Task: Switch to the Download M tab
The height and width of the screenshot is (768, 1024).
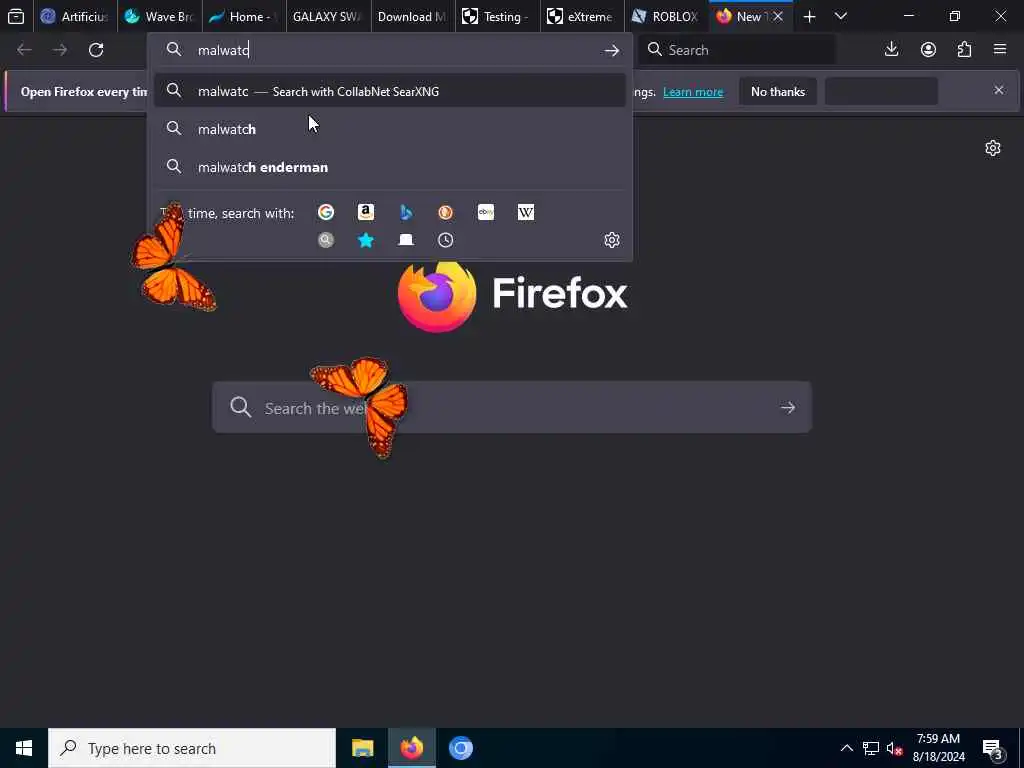Action: (x=413, y=16)
